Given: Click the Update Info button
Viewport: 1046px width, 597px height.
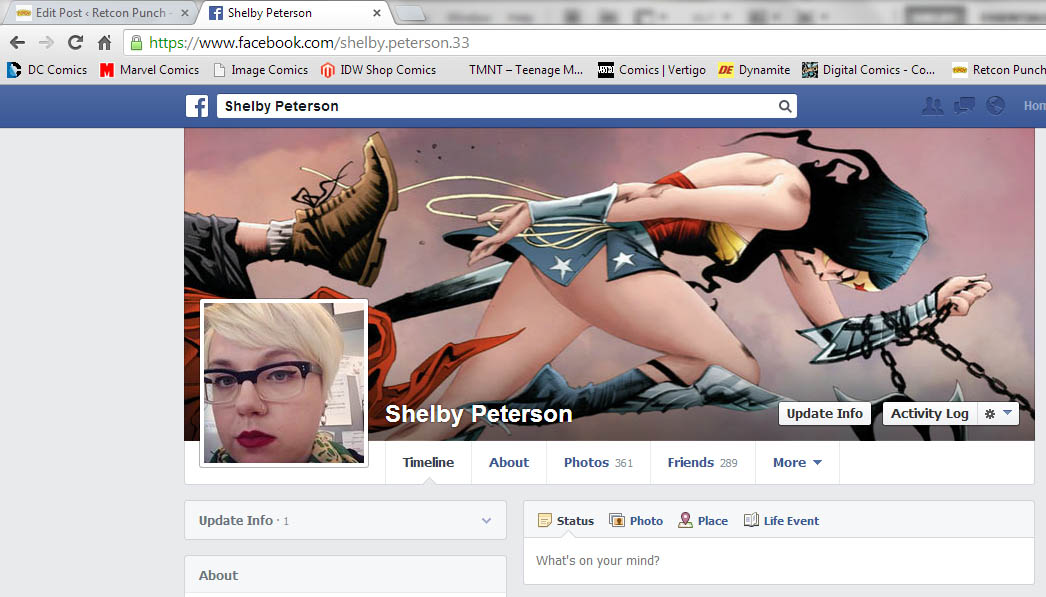Looking at the screenshot, I should (824, 414).
